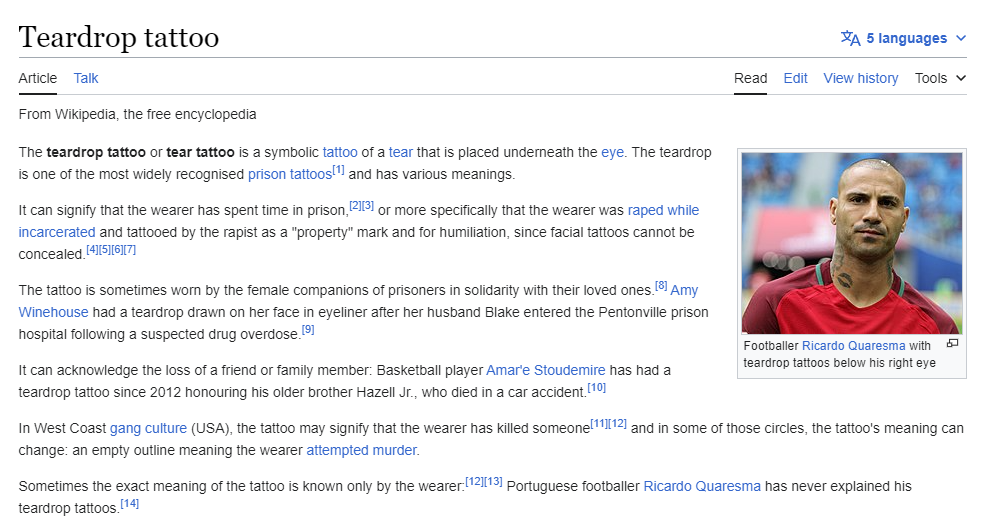Follow the 'gang culture' link
This screenshot has height=529, width=989.
[x=148, y=428]
